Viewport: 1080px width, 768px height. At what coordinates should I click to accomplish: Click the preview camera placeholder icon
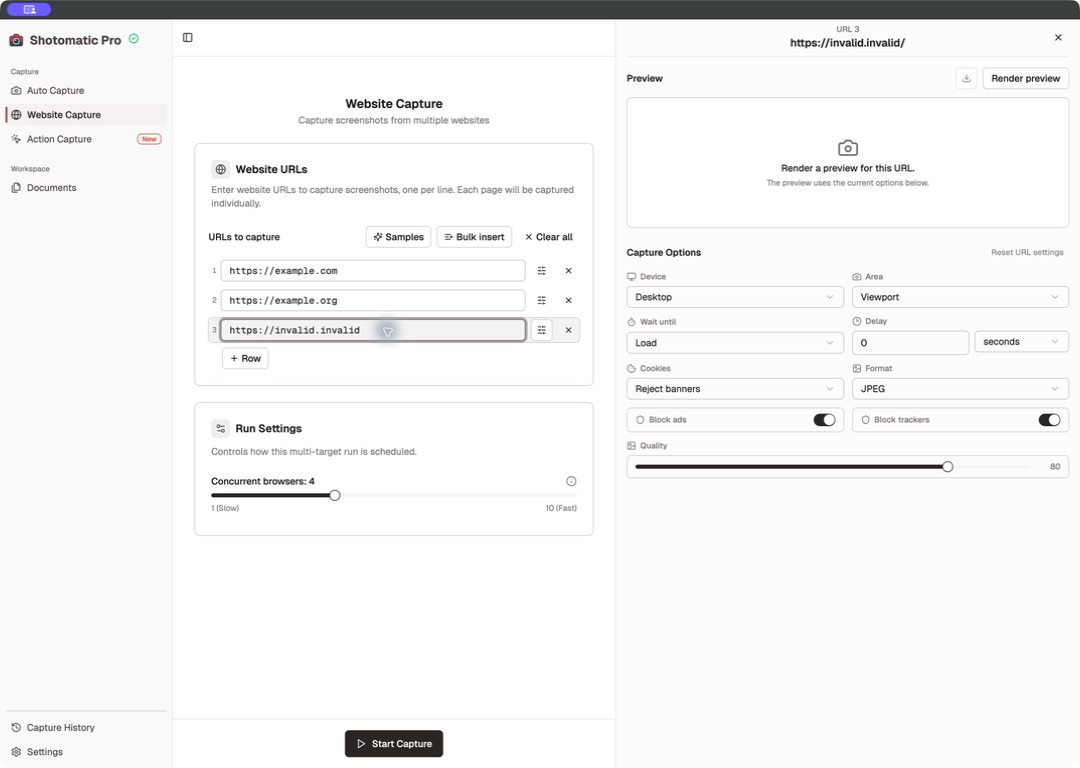[848, 148]
